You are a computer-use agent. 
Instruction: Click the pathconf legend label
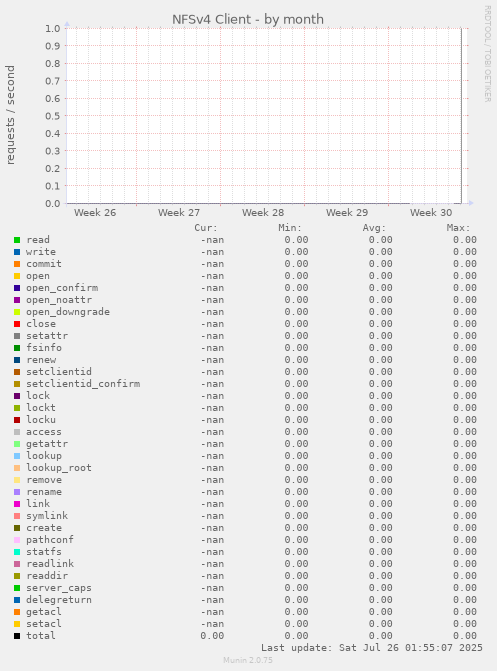point(50,540)
